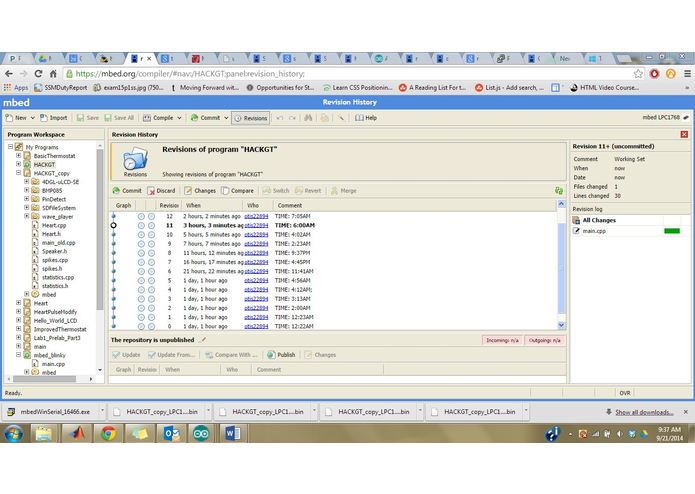The image size is (695, 494).
Task: Click the binoculars Find icon
Action: (x=308, y=118)
